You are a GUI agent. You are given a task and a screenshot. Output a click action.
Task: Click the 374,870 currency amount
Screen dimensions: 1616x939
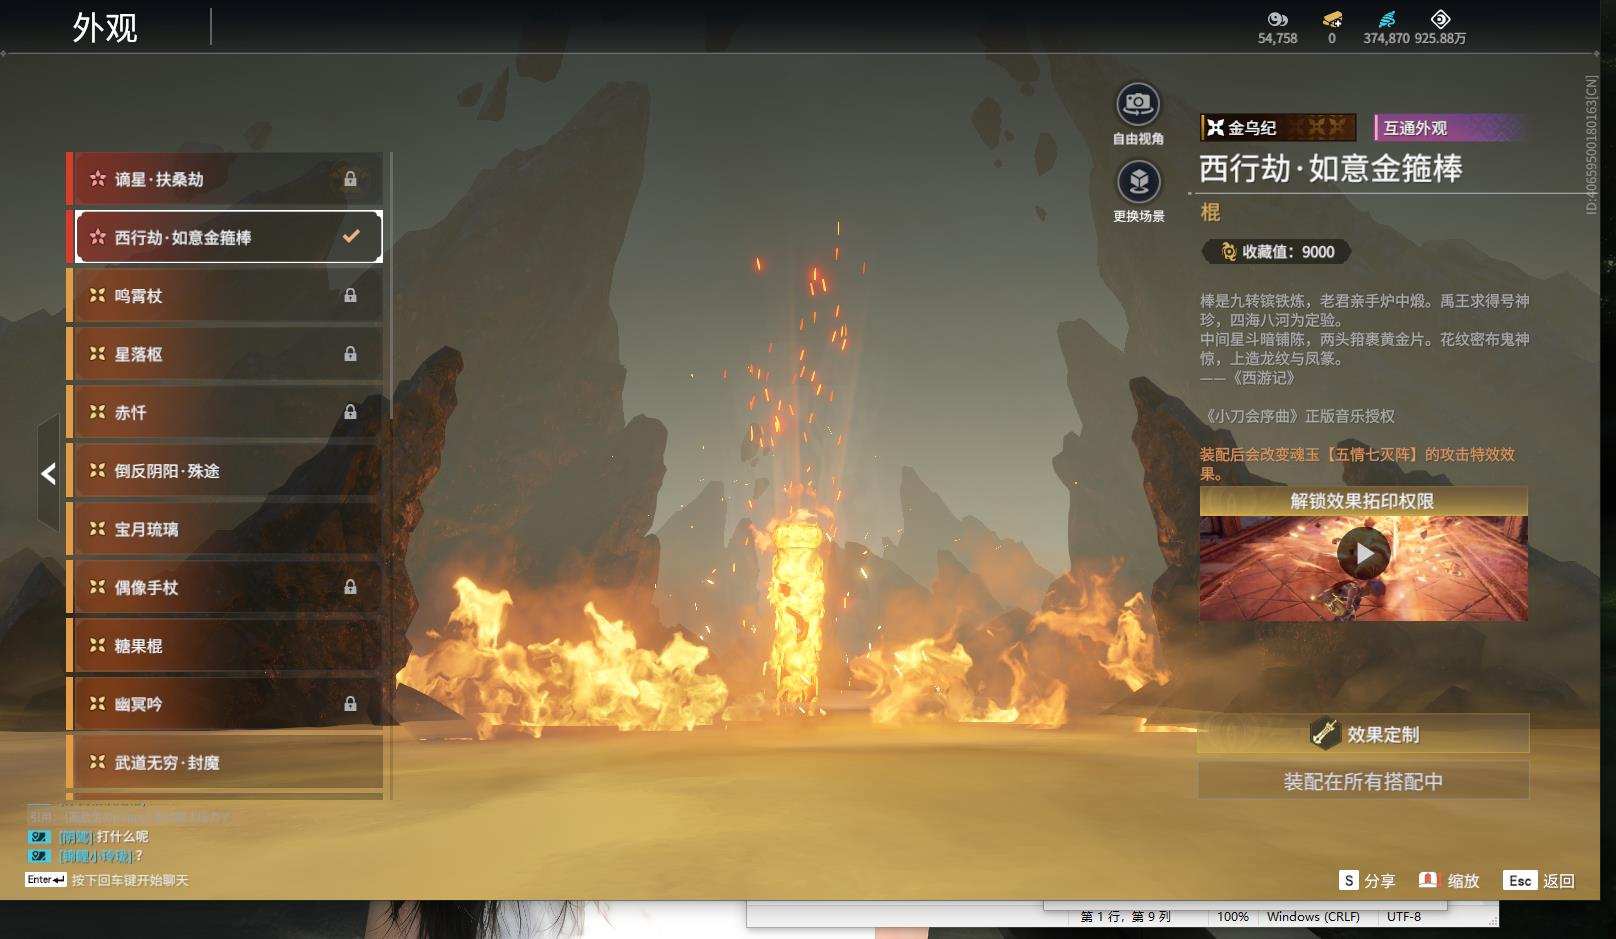click(x=1386, y=38)
